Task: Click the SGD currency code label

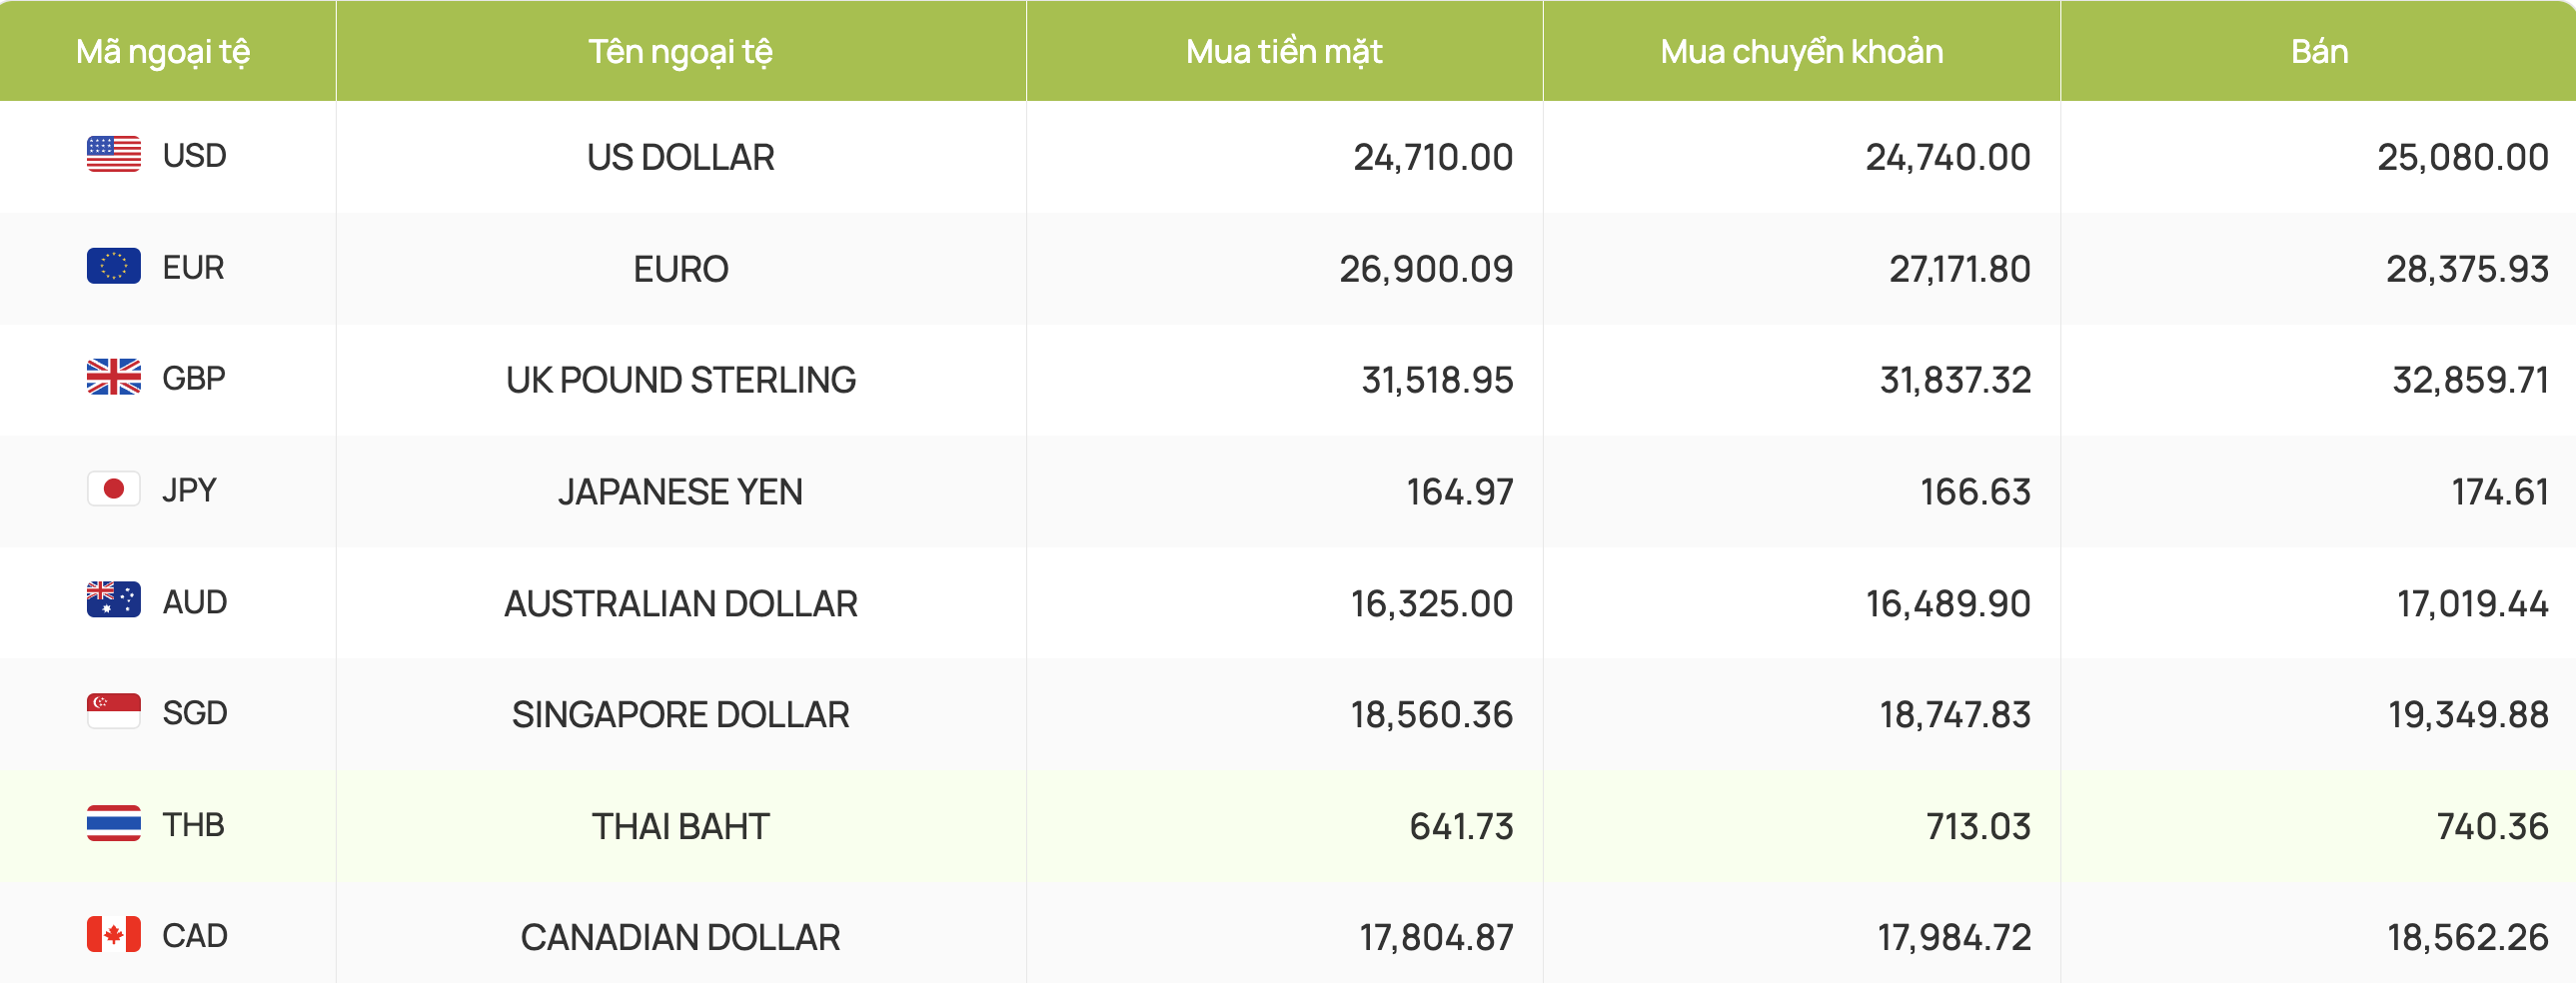Action: pos(194,713)
